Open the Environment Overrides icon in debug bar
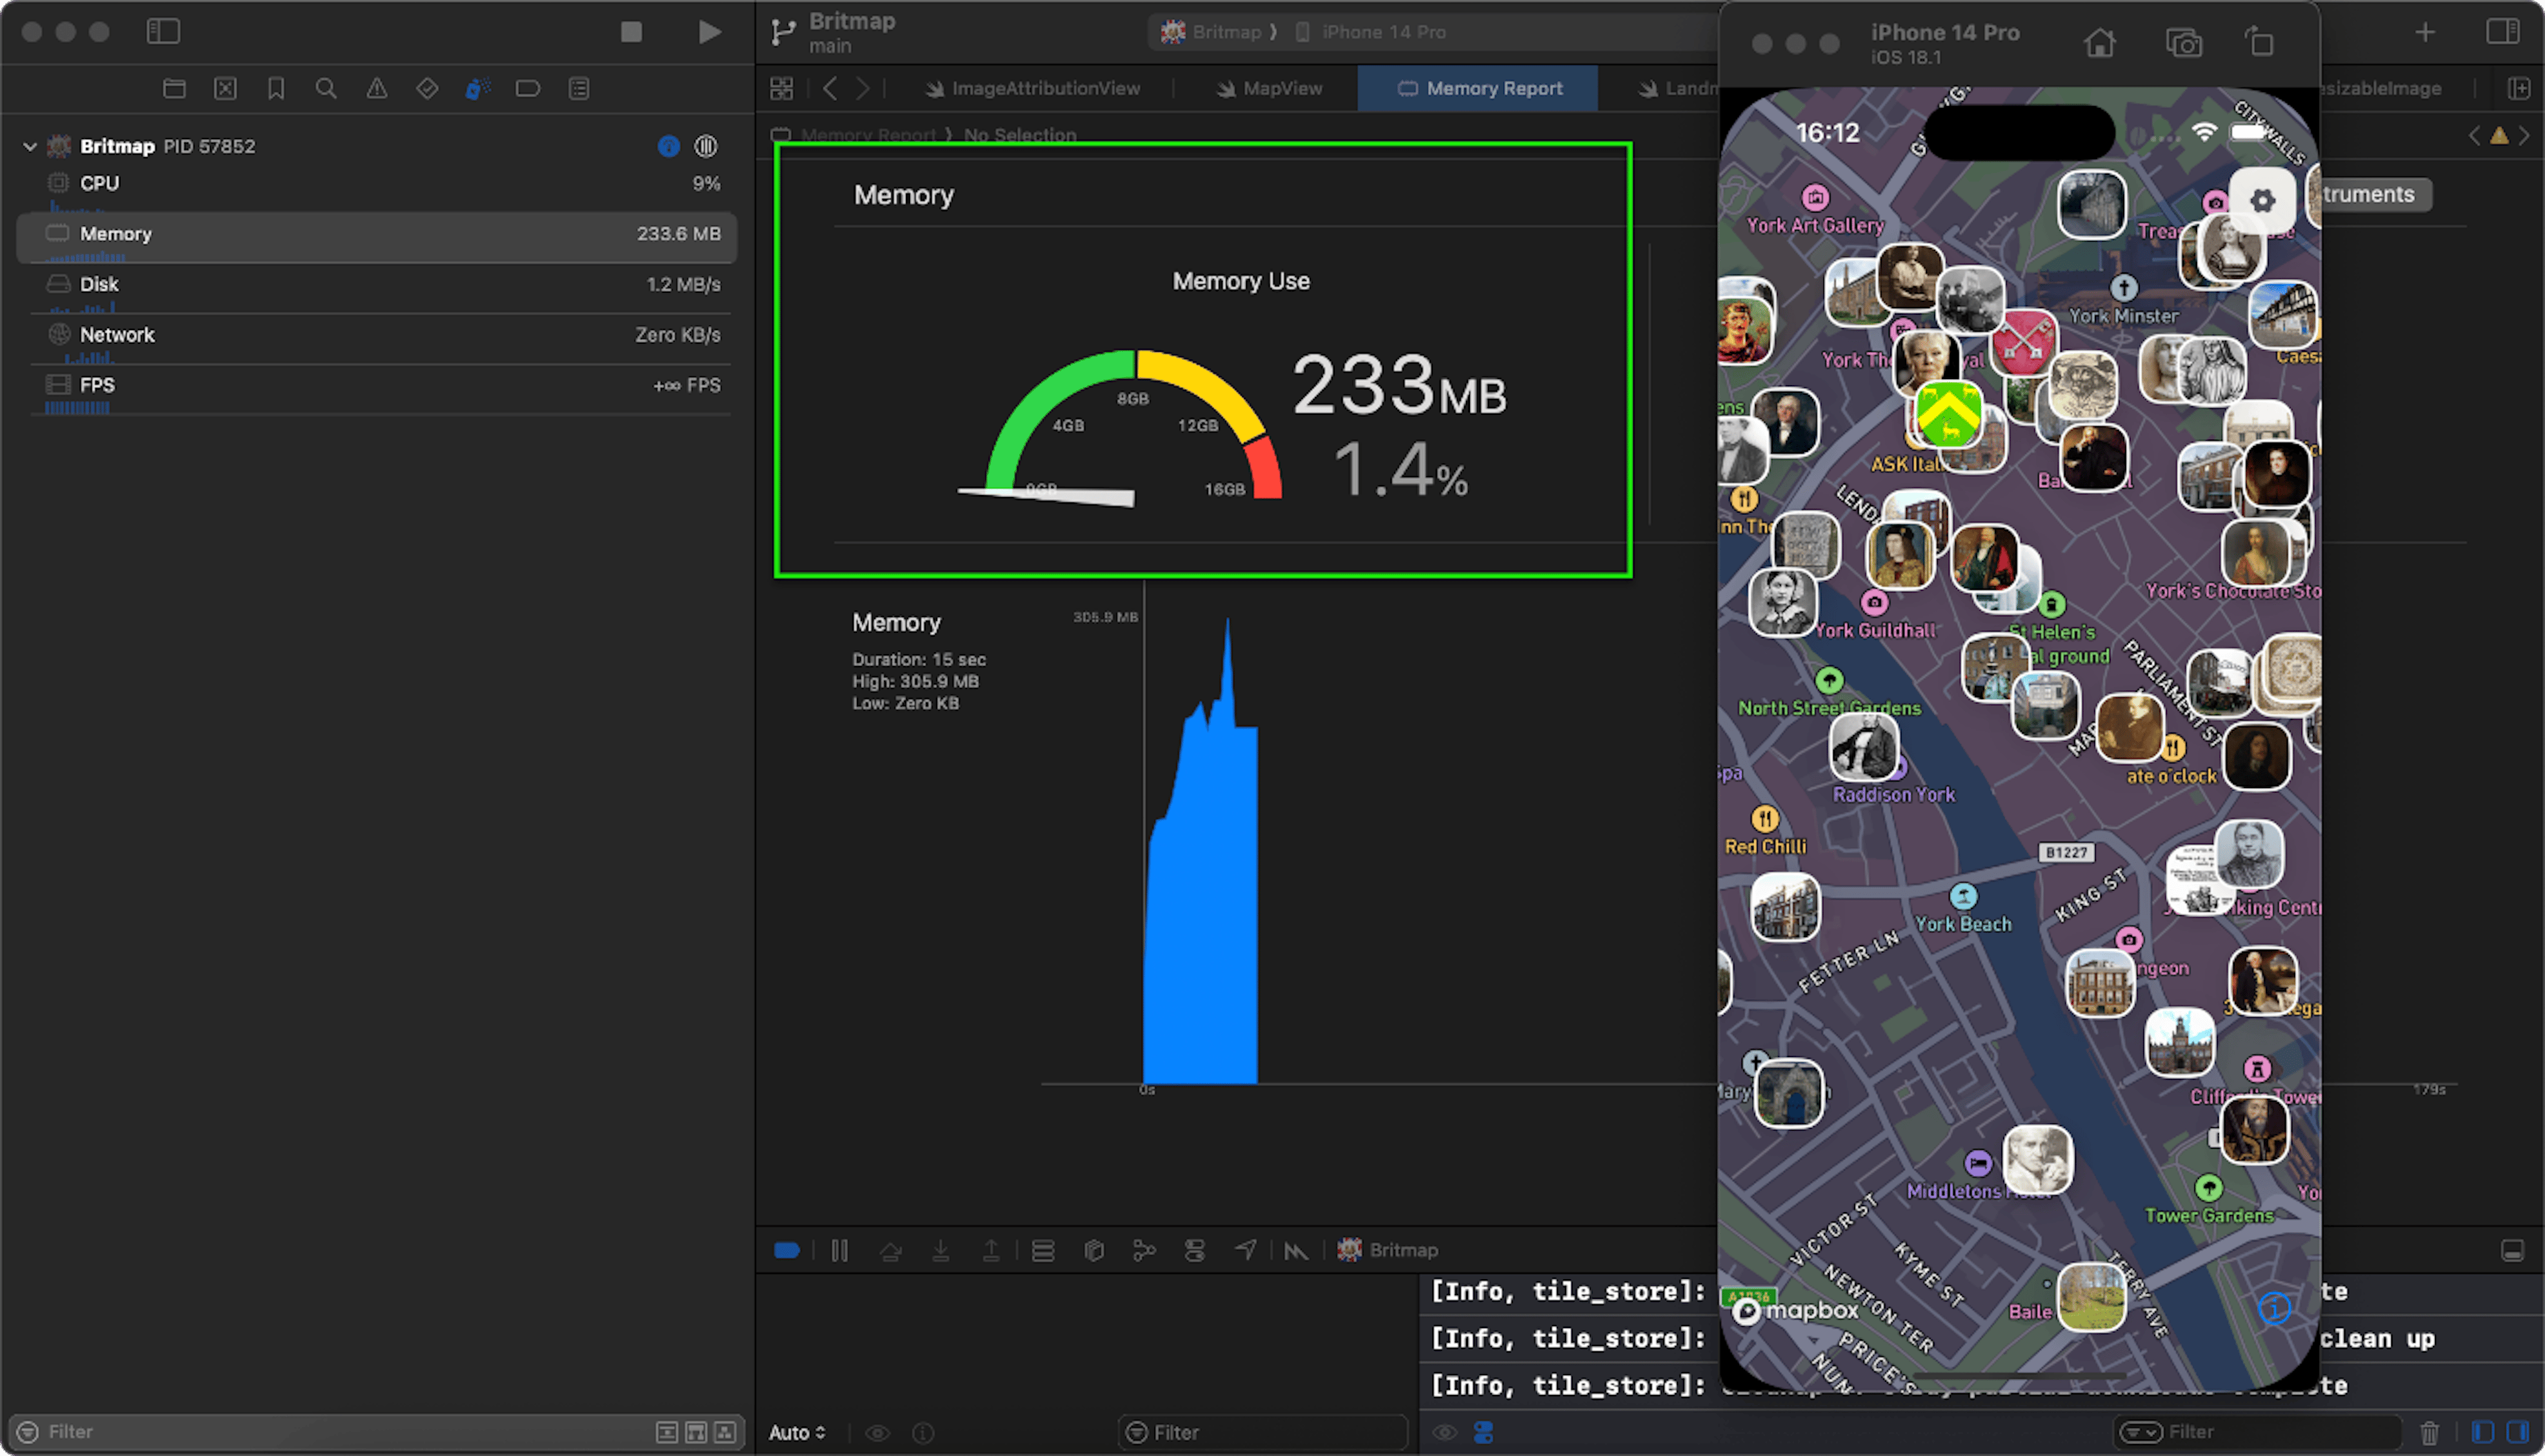The height and width of the screenshot is (1456, 2545). 1194,1250
